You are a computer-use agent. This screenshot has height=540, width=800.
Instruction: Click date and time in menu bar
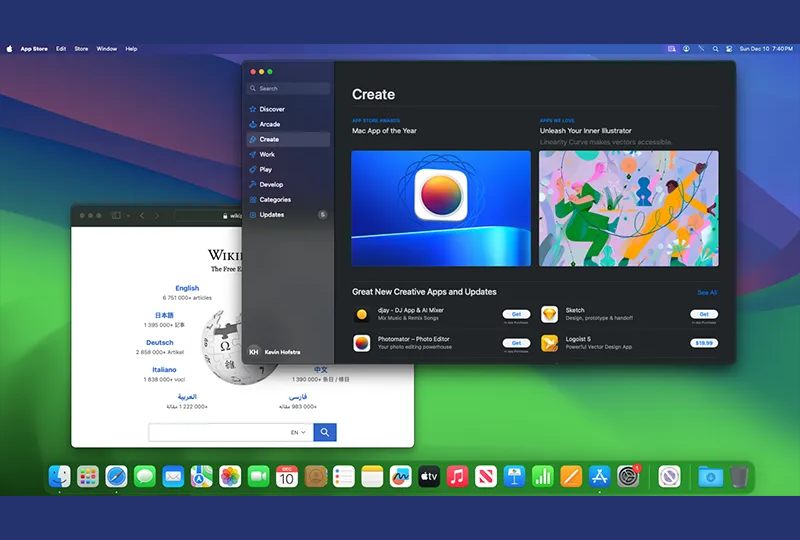click(x=766, y=49)
